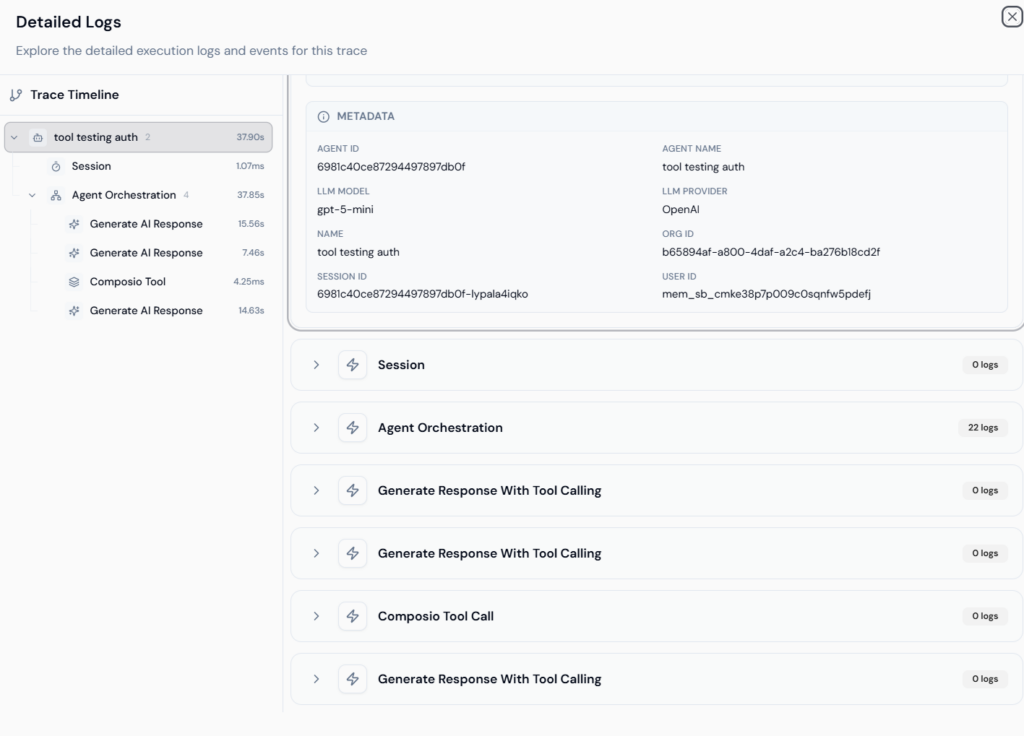This screenshot has height=736, width=1024.
Task: Click the layers icon beside Composio Tool
Action: pyautogui.click(x=74, y=282)
